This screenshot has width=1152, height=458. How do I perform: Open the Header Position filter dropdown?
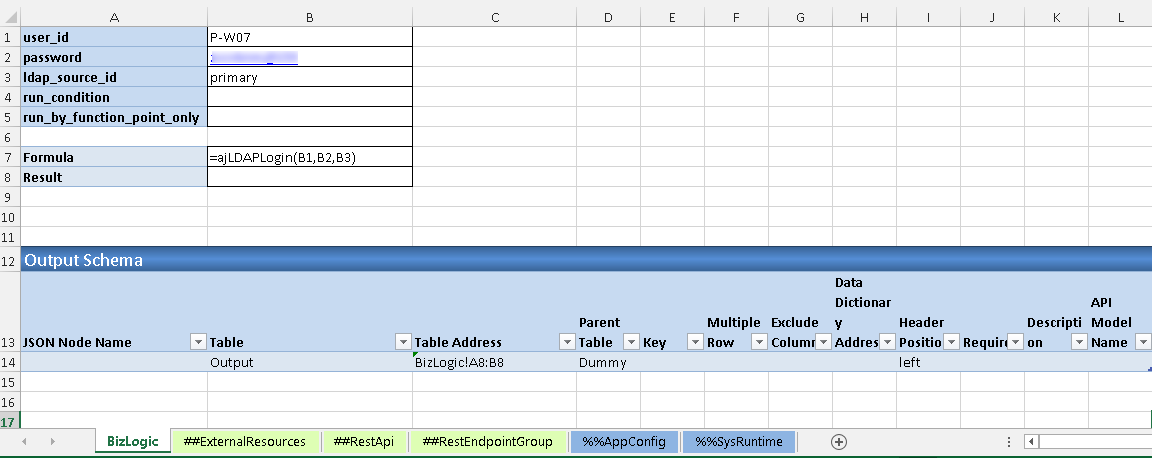pos(950,342)
